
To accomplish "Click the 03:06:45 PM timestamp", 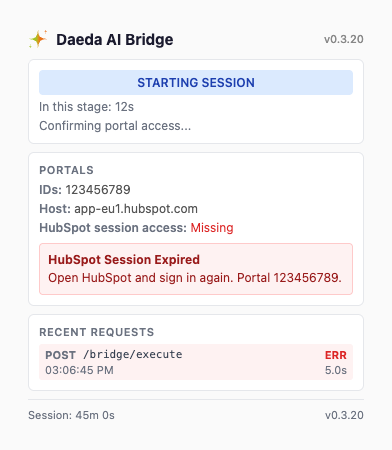I will pos(79,370).
